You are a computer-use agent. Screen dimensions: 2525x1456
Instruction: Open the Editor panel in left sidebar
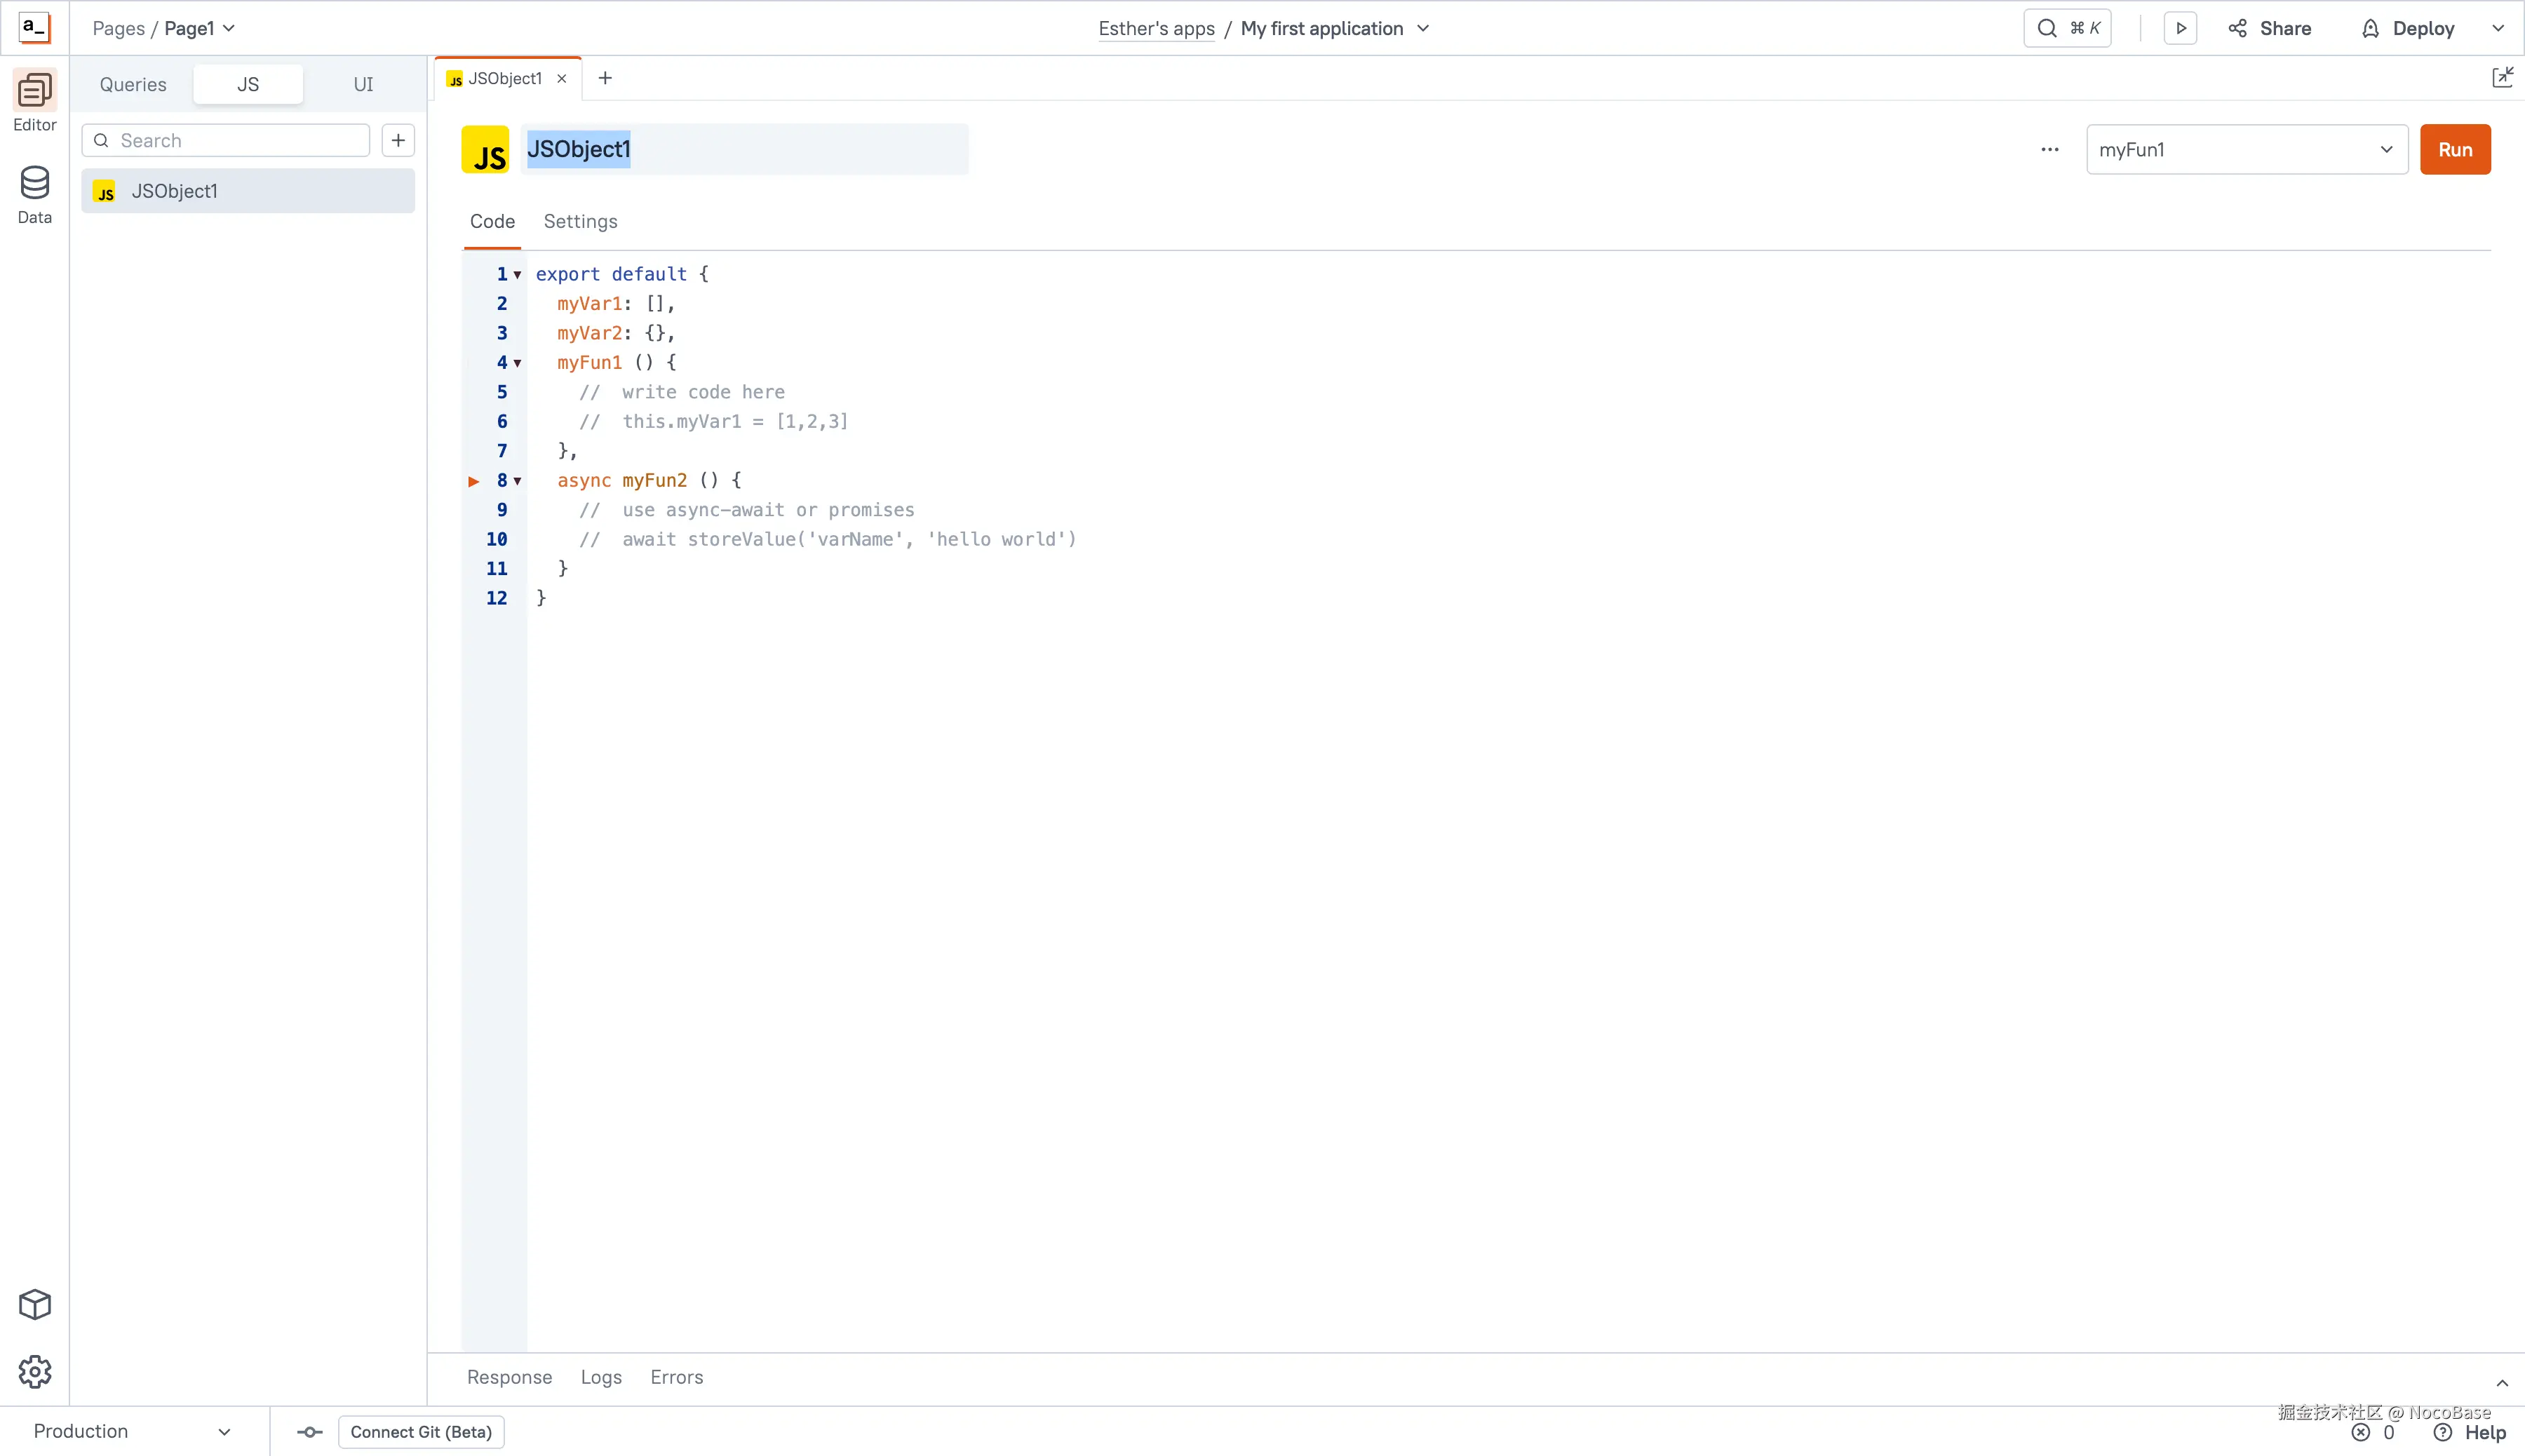pos(34,100)
